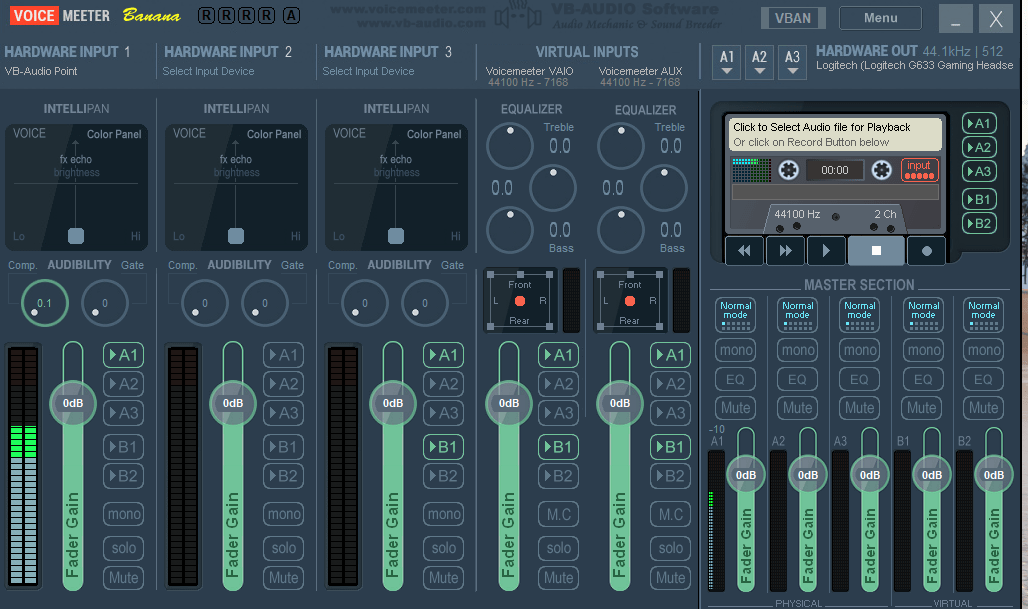This screenshot has height=609, width=1028.
Task: Click the red VAIO surround panner dot
Action: (x=520, y=301)
